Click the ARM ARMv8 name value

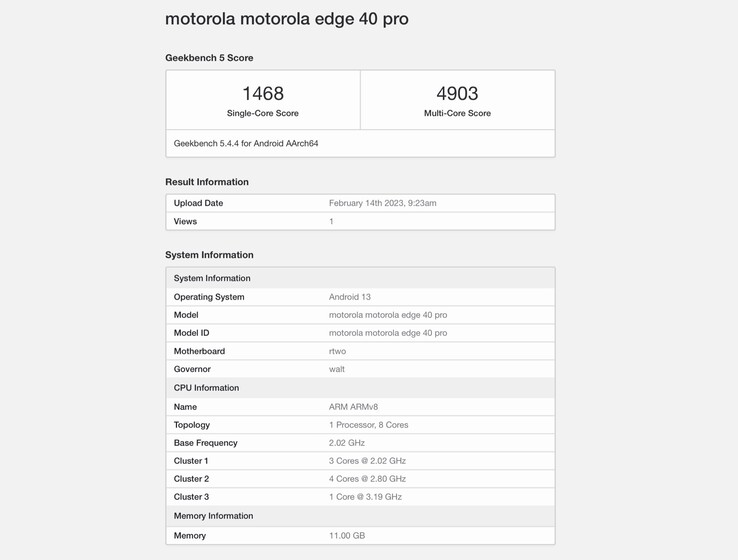[353, 407]
